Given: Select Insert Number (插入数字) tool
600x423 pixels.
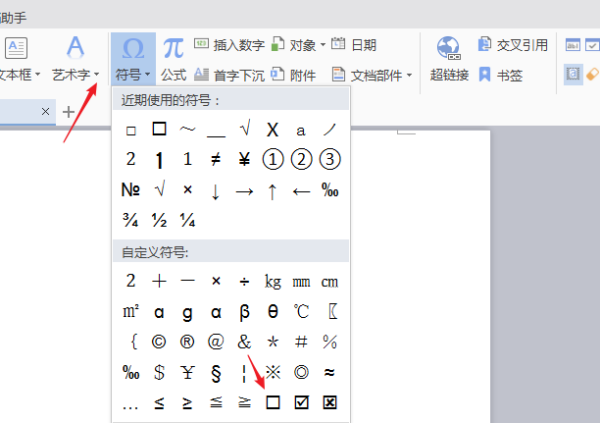Looking at the screenshot, I should click(x=201, y=45).
